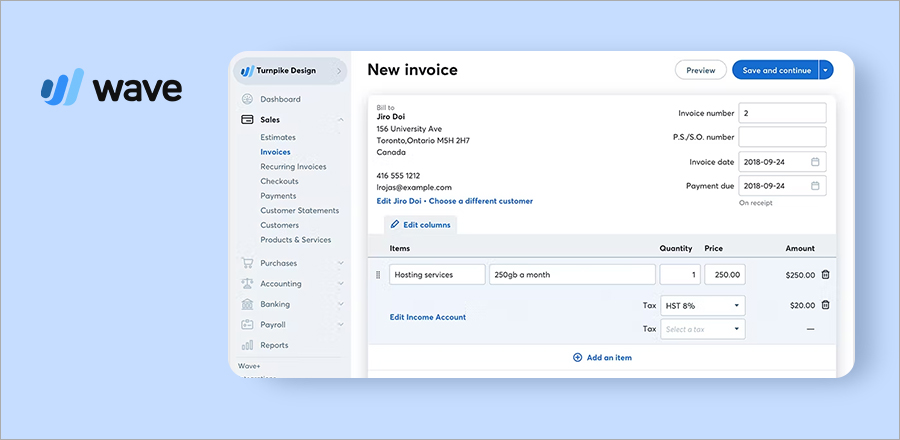Click the Dashboard label in sidebar

tap(280, 99)
